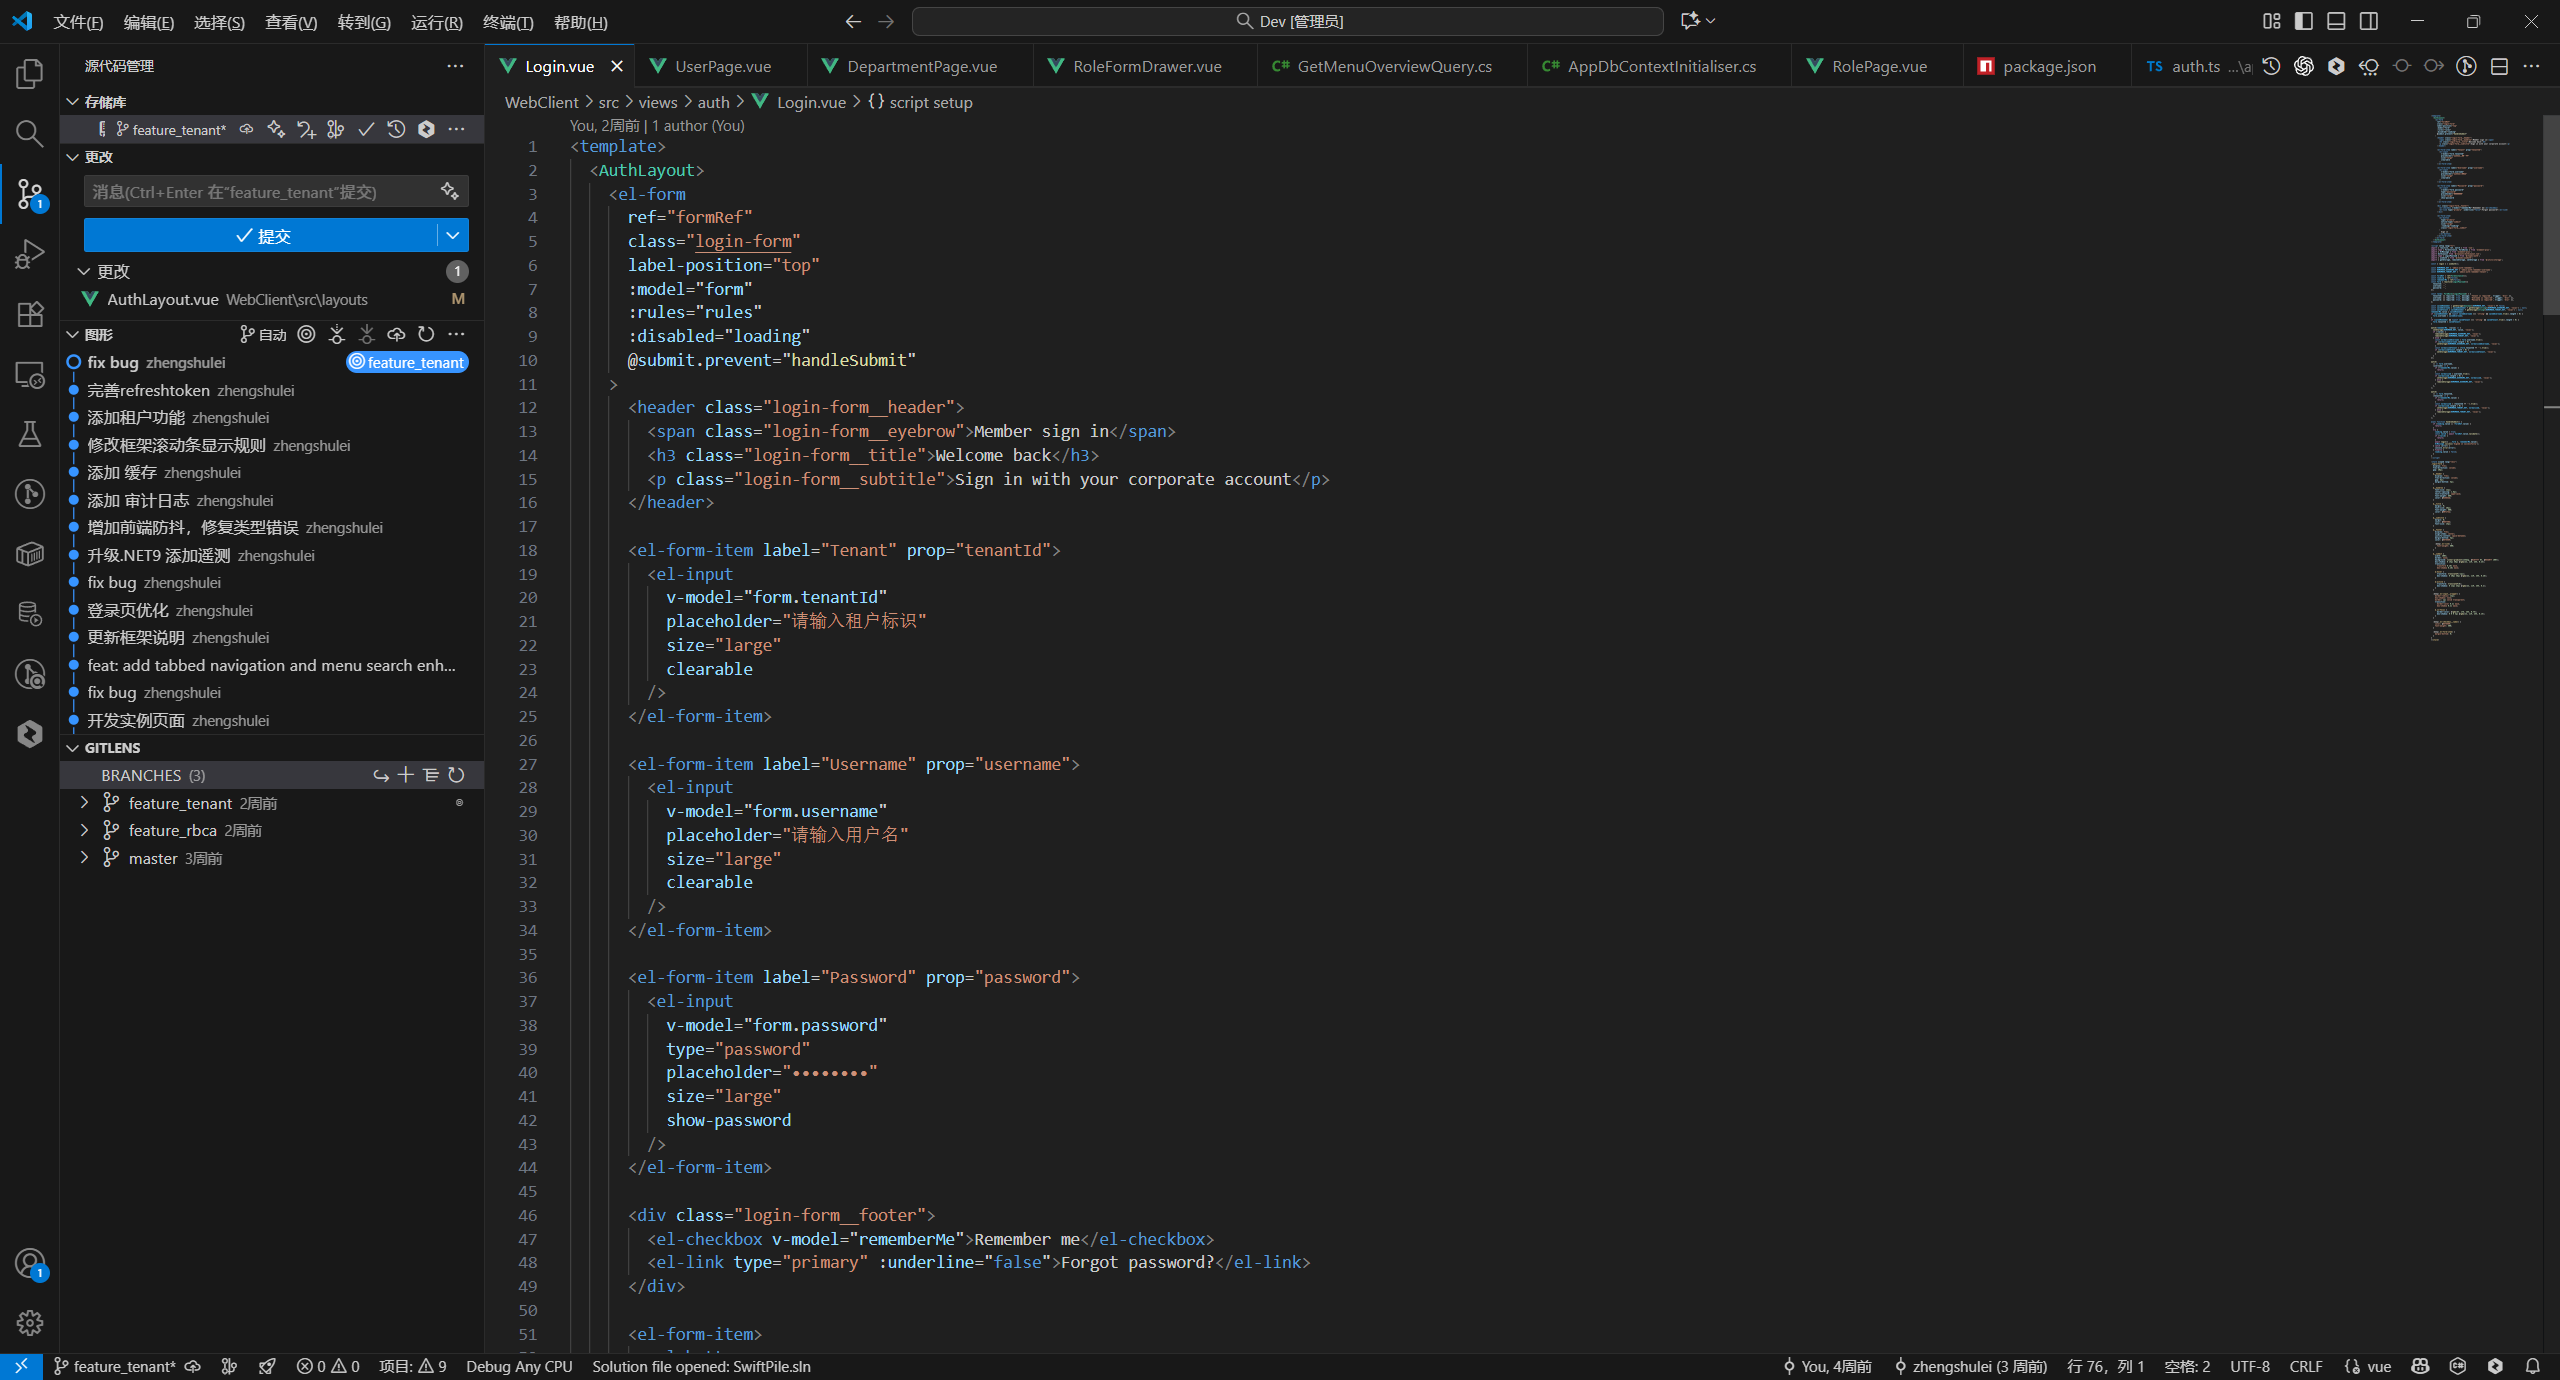
Task: Toggle the secondary side bar layout button
Action: click(2369, 21)
